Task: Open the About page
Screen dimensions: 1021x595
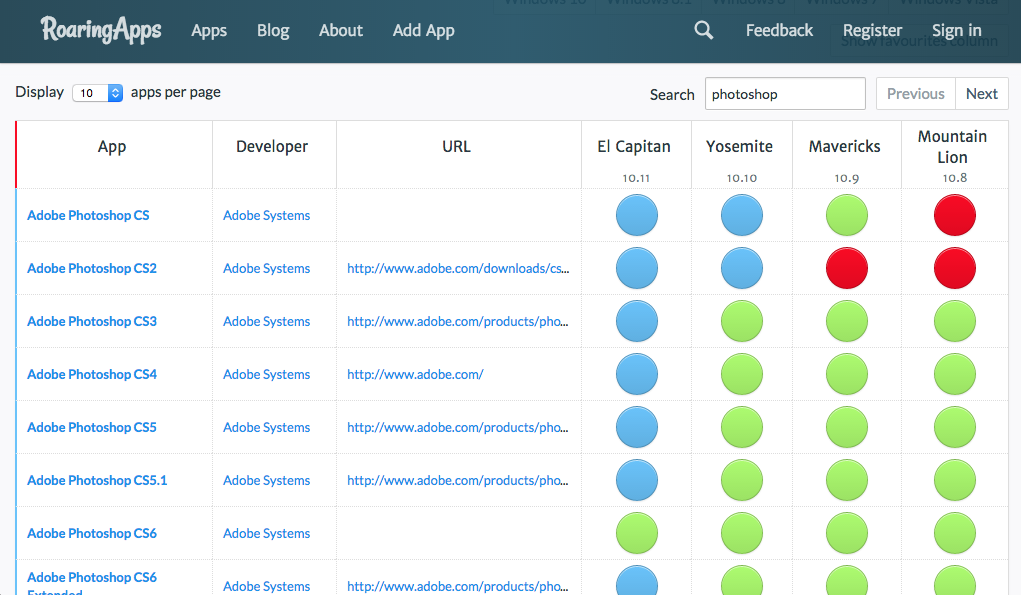Action: click(341, 31)
